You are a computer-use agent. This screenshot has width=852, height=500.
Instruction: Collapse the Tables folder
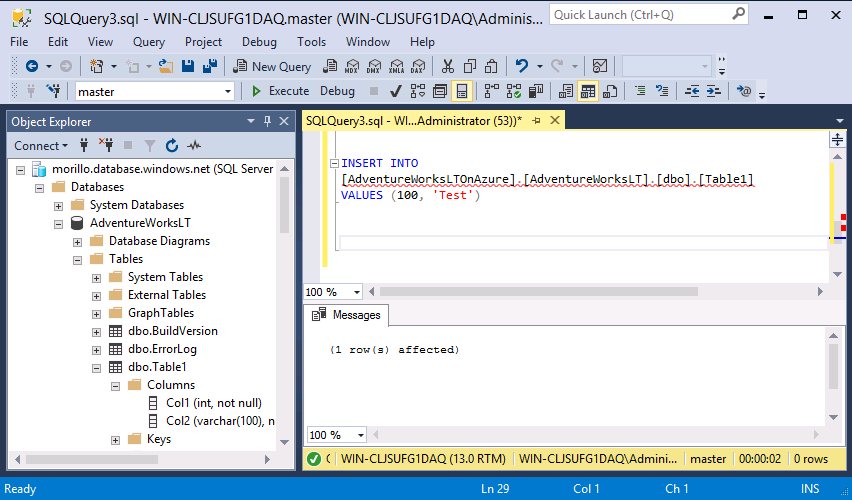click(77, 260)
